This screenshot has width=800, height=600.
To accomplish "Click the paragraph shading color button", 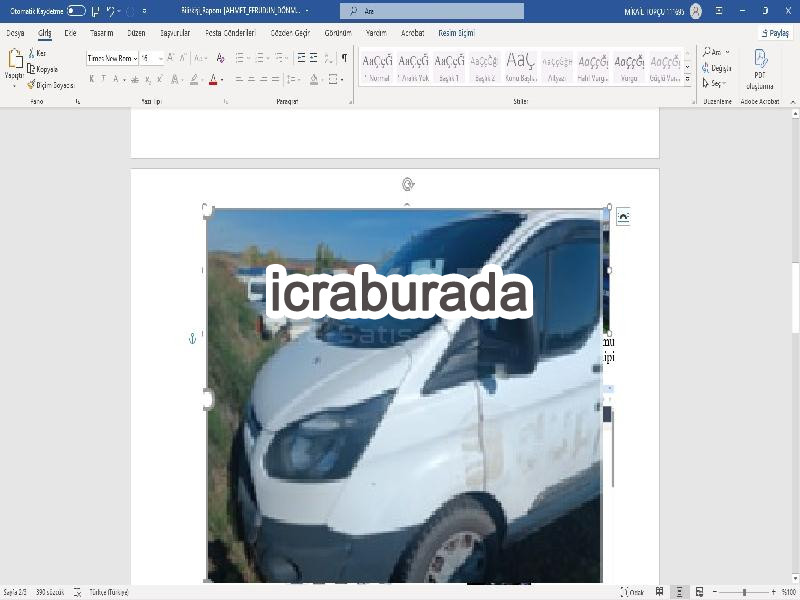I will point(314,79).
